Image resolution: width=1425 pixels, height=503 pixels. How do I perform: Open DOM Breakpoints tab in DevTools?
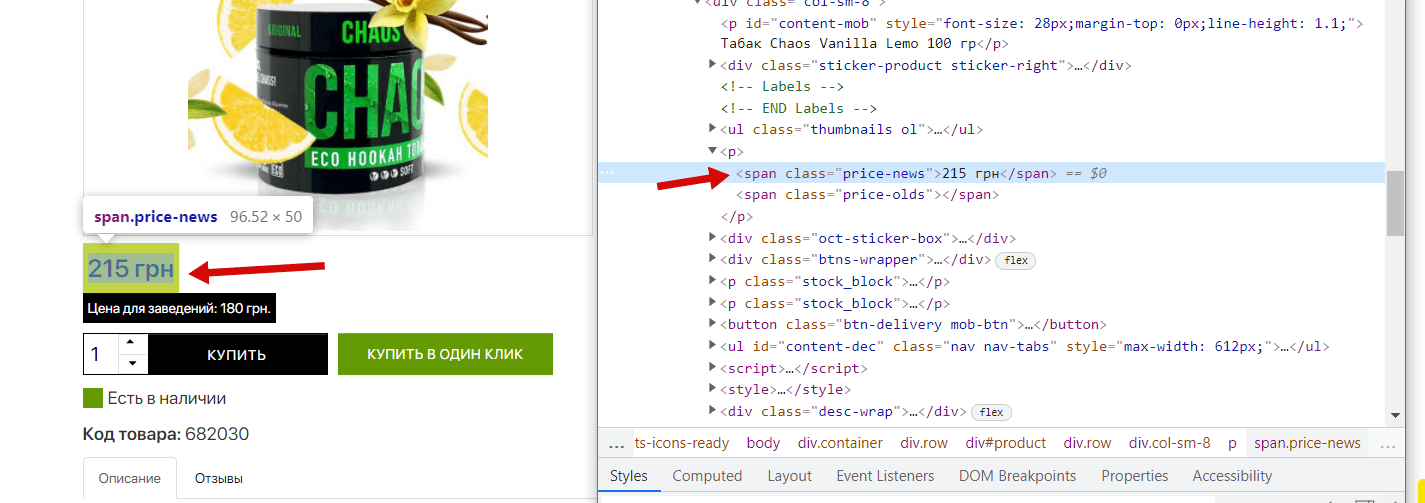(x=1017, y=476)
